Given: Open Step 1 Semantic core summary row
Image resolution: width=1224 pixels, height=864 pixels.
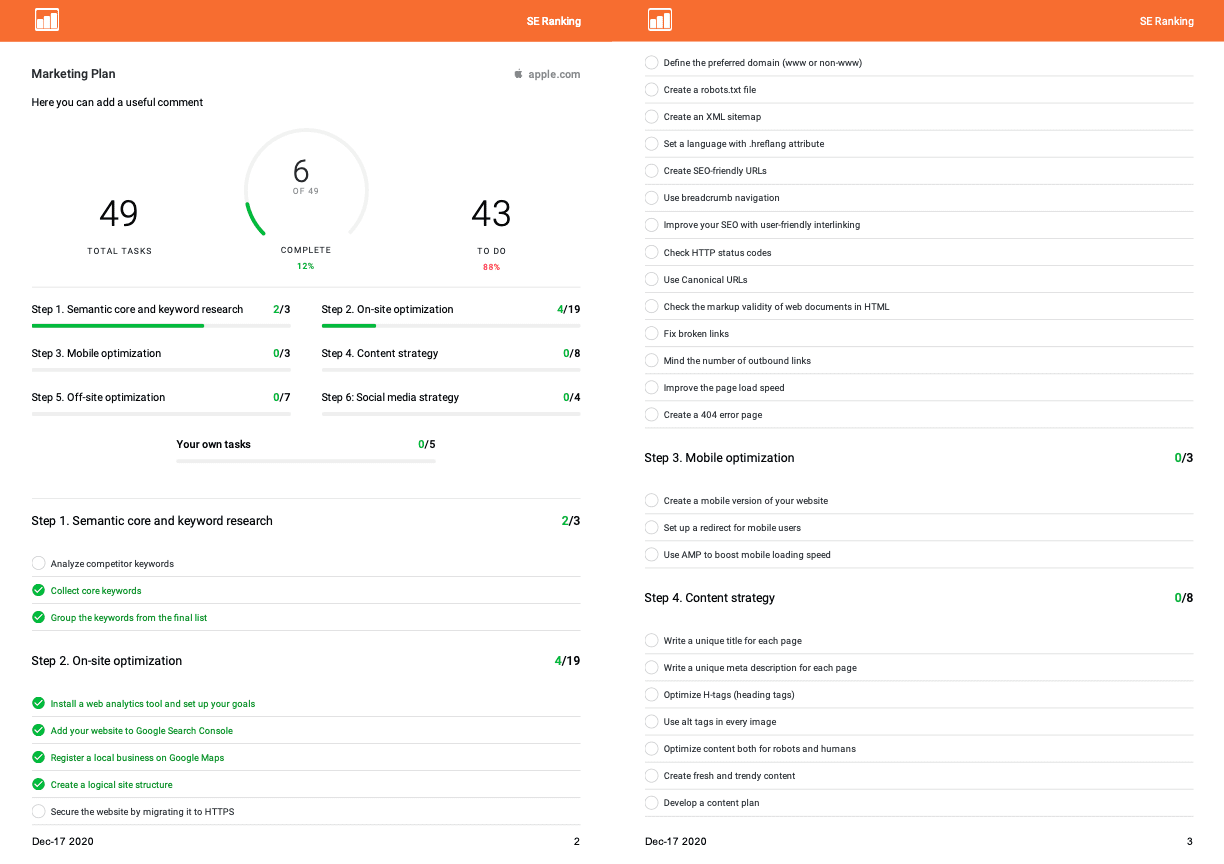Looking at the screenshot, I should click(x=161, y=309).
